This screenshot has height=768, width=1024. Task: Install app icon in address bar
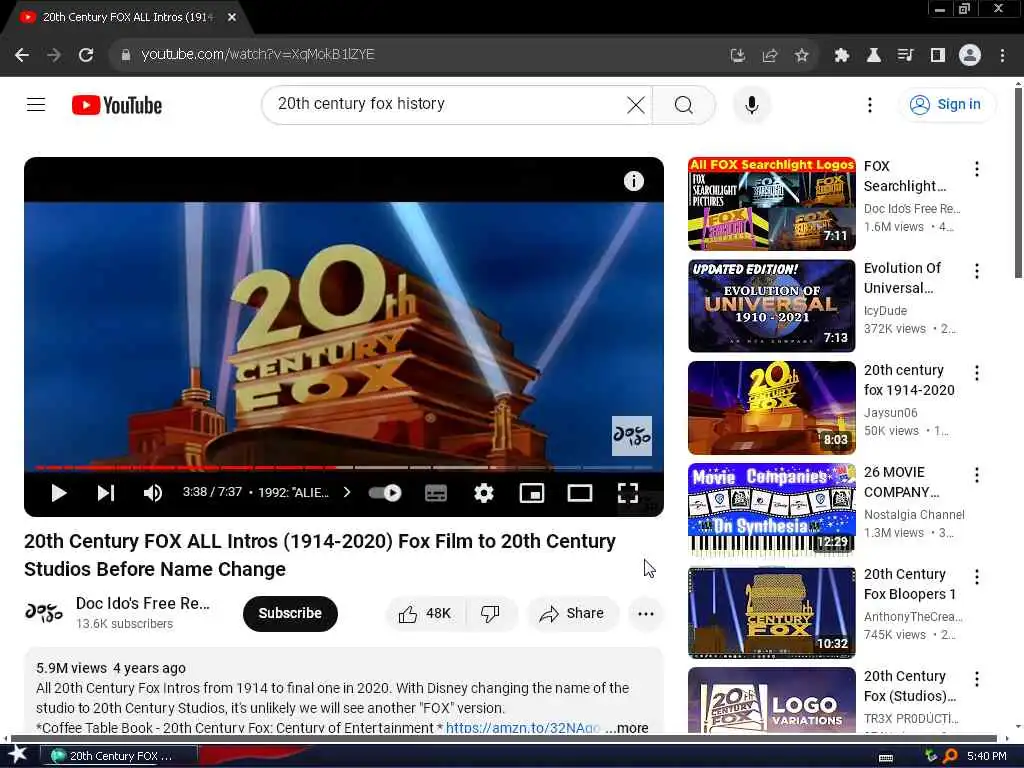tap(737, 56)
